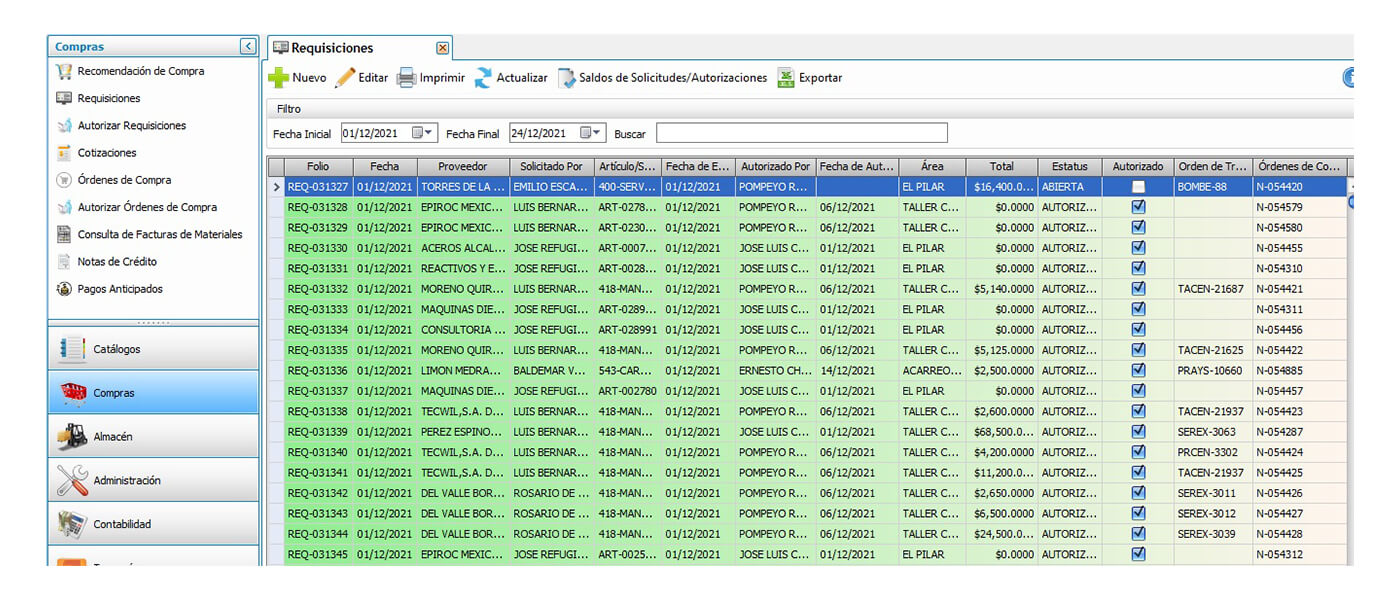Open Cotizaciones in the Compras menu
The image size is (1400, 600).
[x=107, y=153]
